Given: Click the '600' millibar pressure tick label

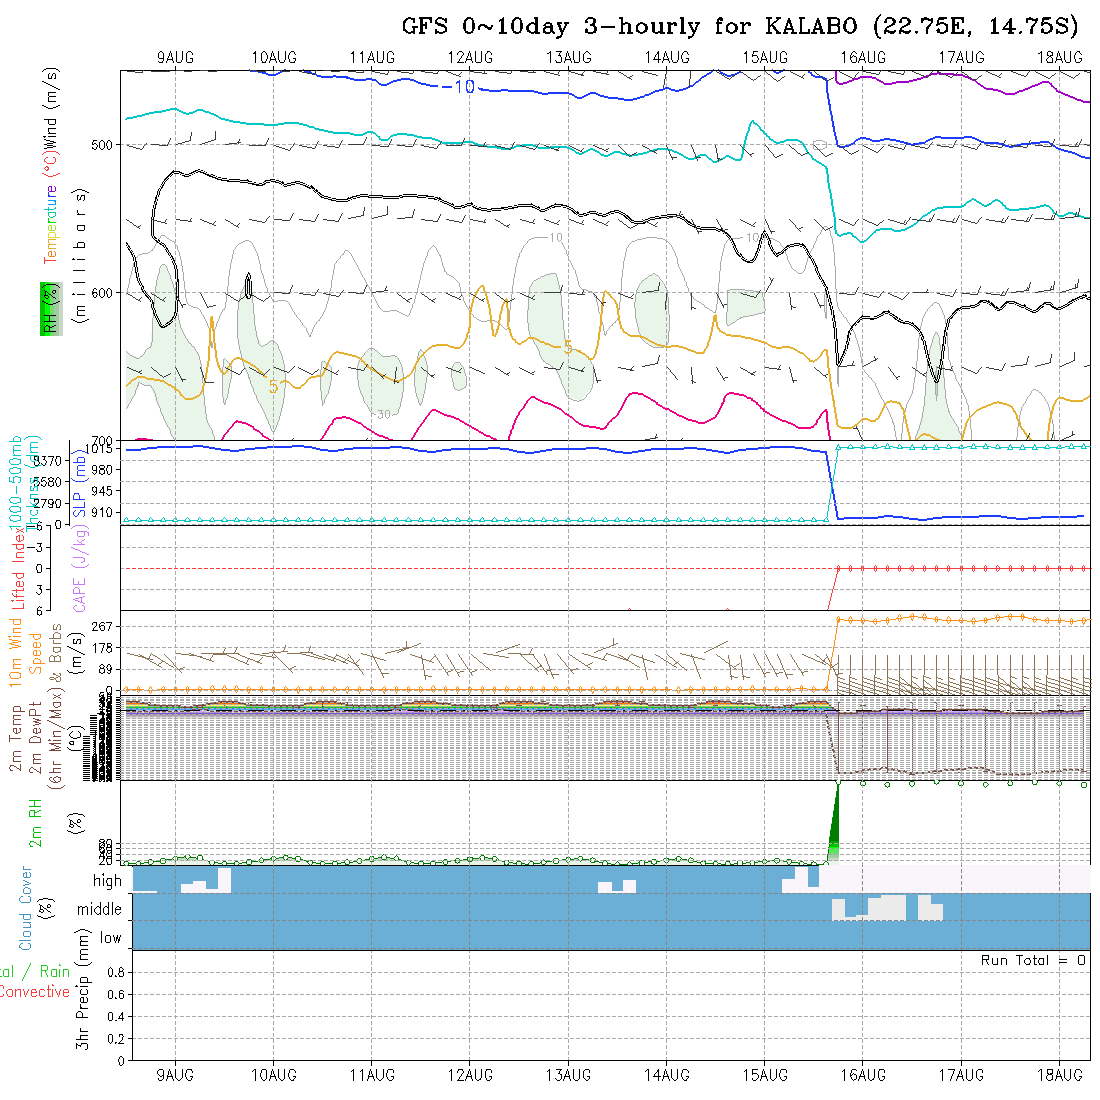Looking at the screenshot, I should 102,293.
